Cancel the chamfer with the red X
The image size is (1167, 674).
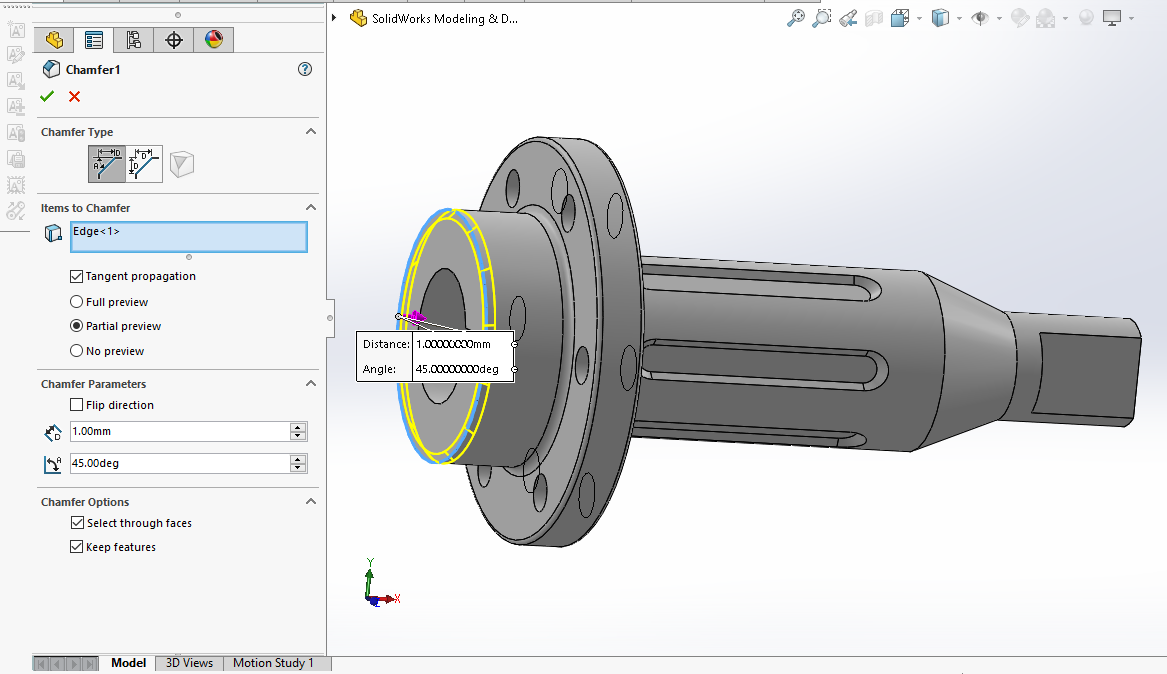pyautogui.click(x=74, y=96)
